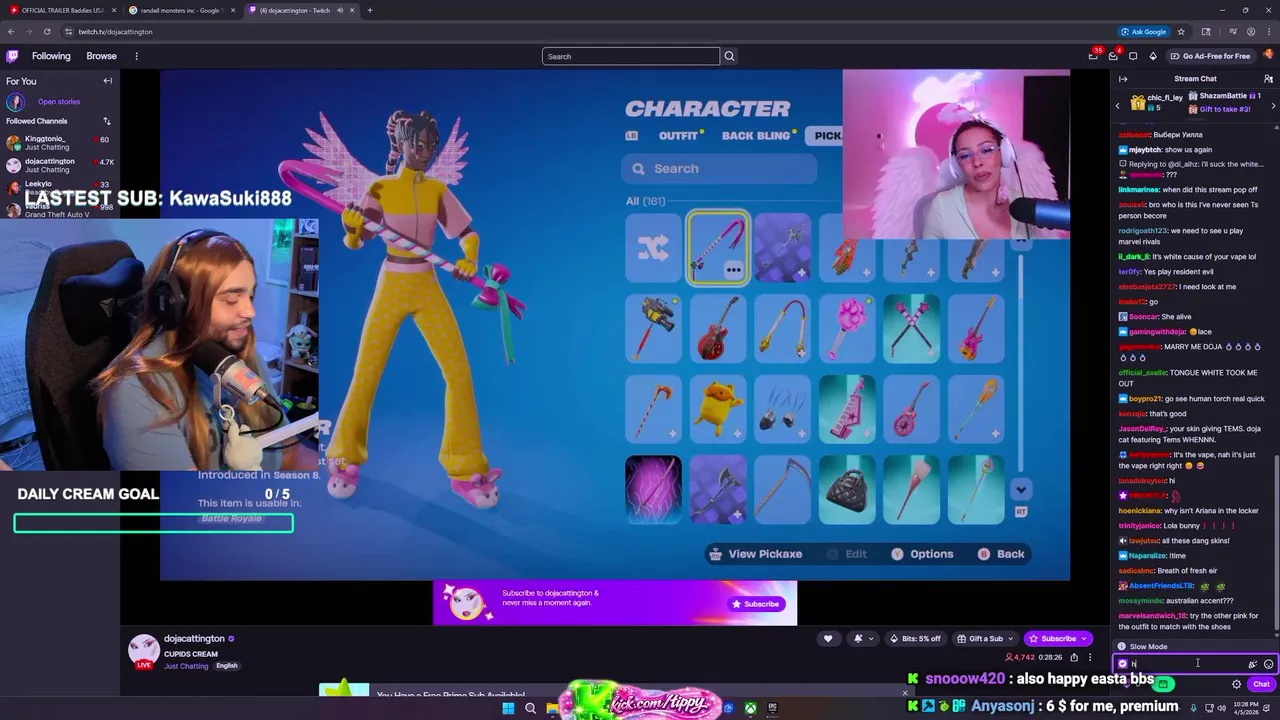Screen dimensions: 1280x720
Task: Click the English tag
Action: coord(227,666)
